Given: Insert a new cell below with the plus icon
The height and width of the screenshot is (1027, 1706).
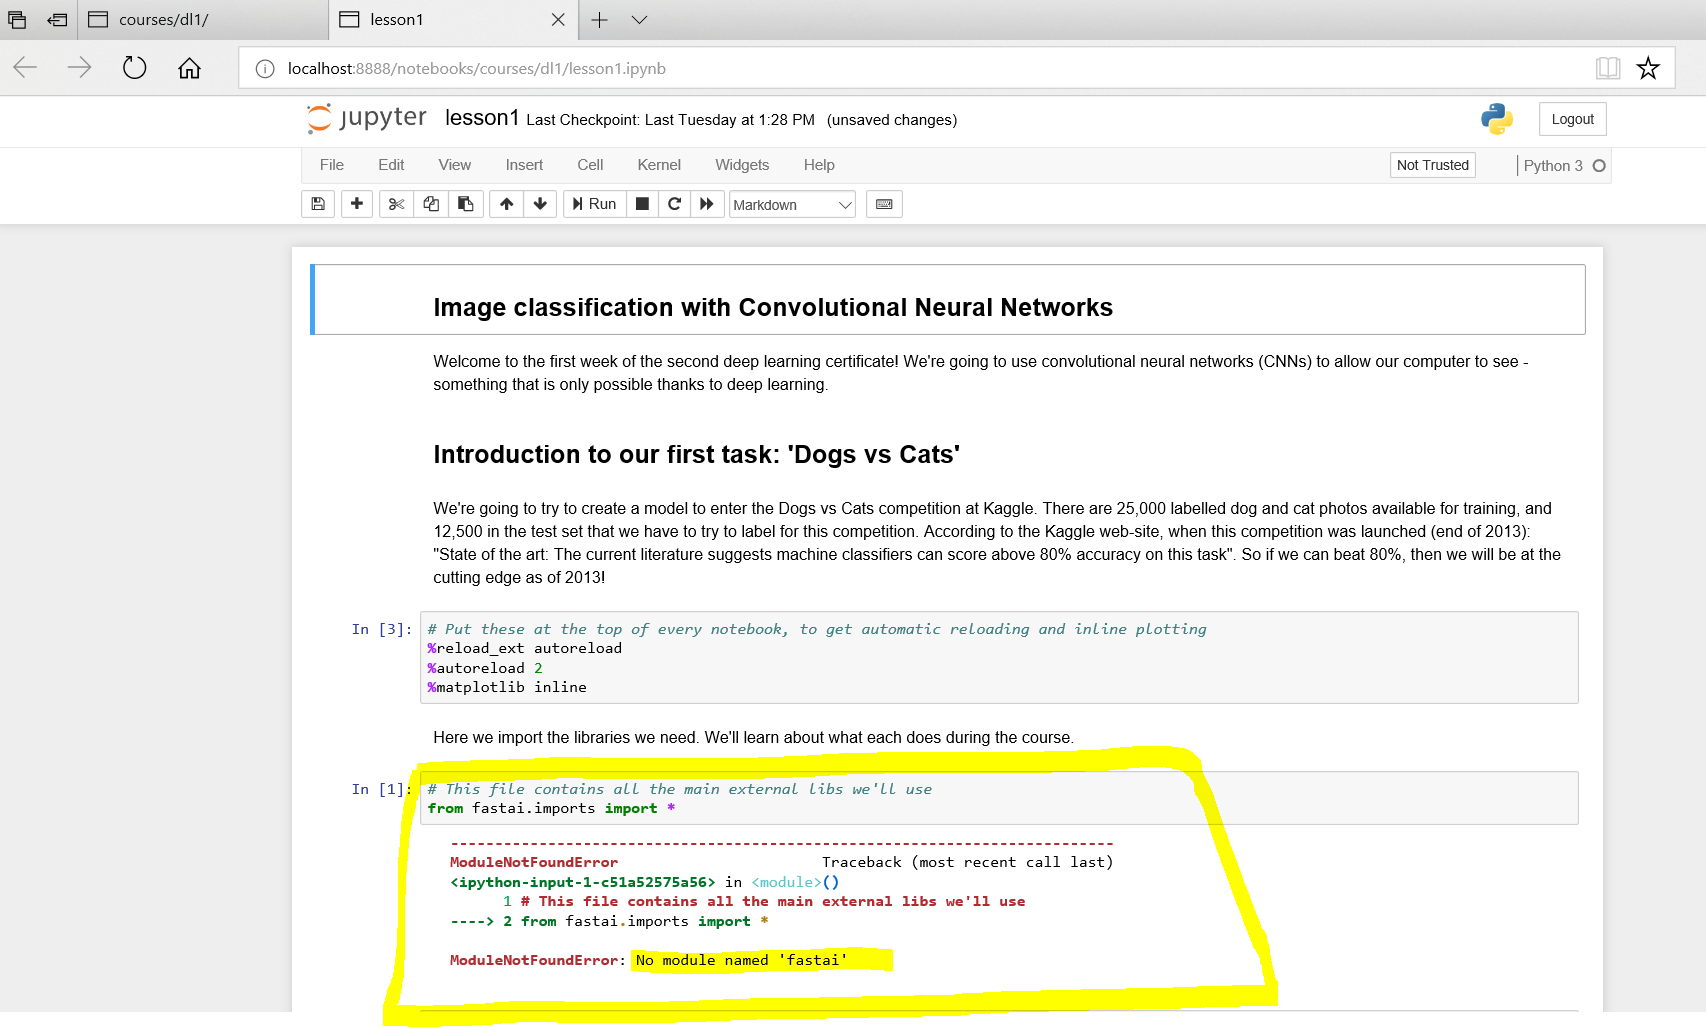Looking at the screenshot, I should pyautogui.click(x=356, y=204).
